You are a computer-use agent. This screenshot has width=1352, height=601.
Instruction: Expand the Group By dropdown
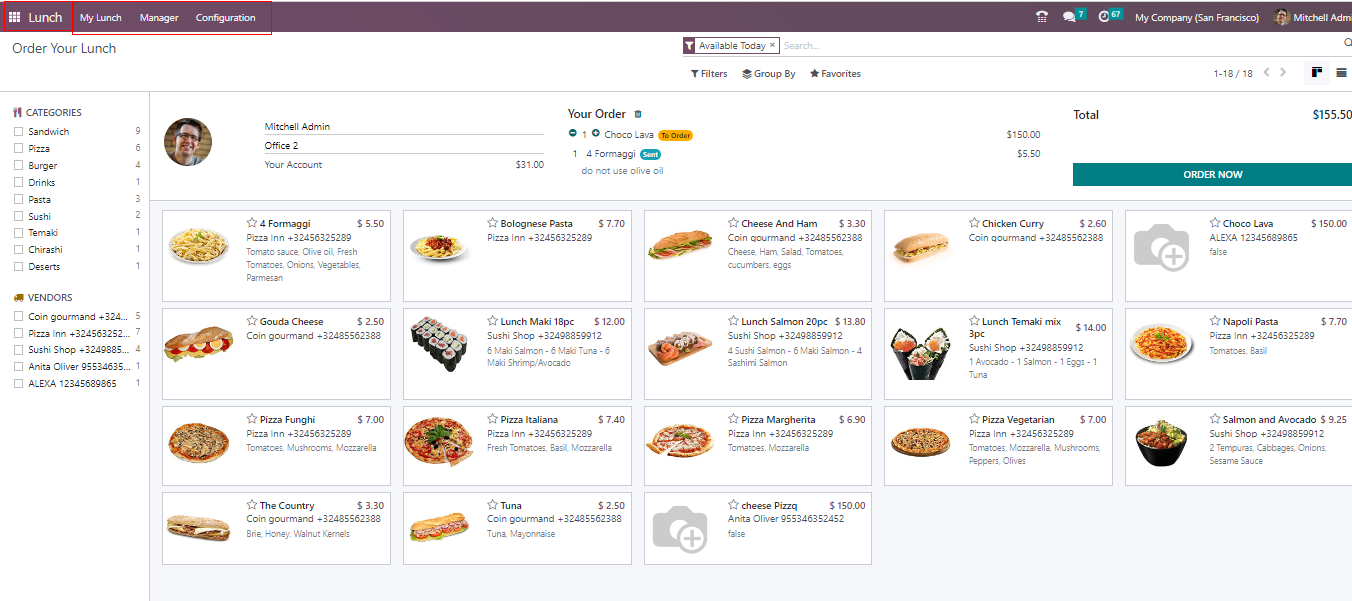pos(769,74)
